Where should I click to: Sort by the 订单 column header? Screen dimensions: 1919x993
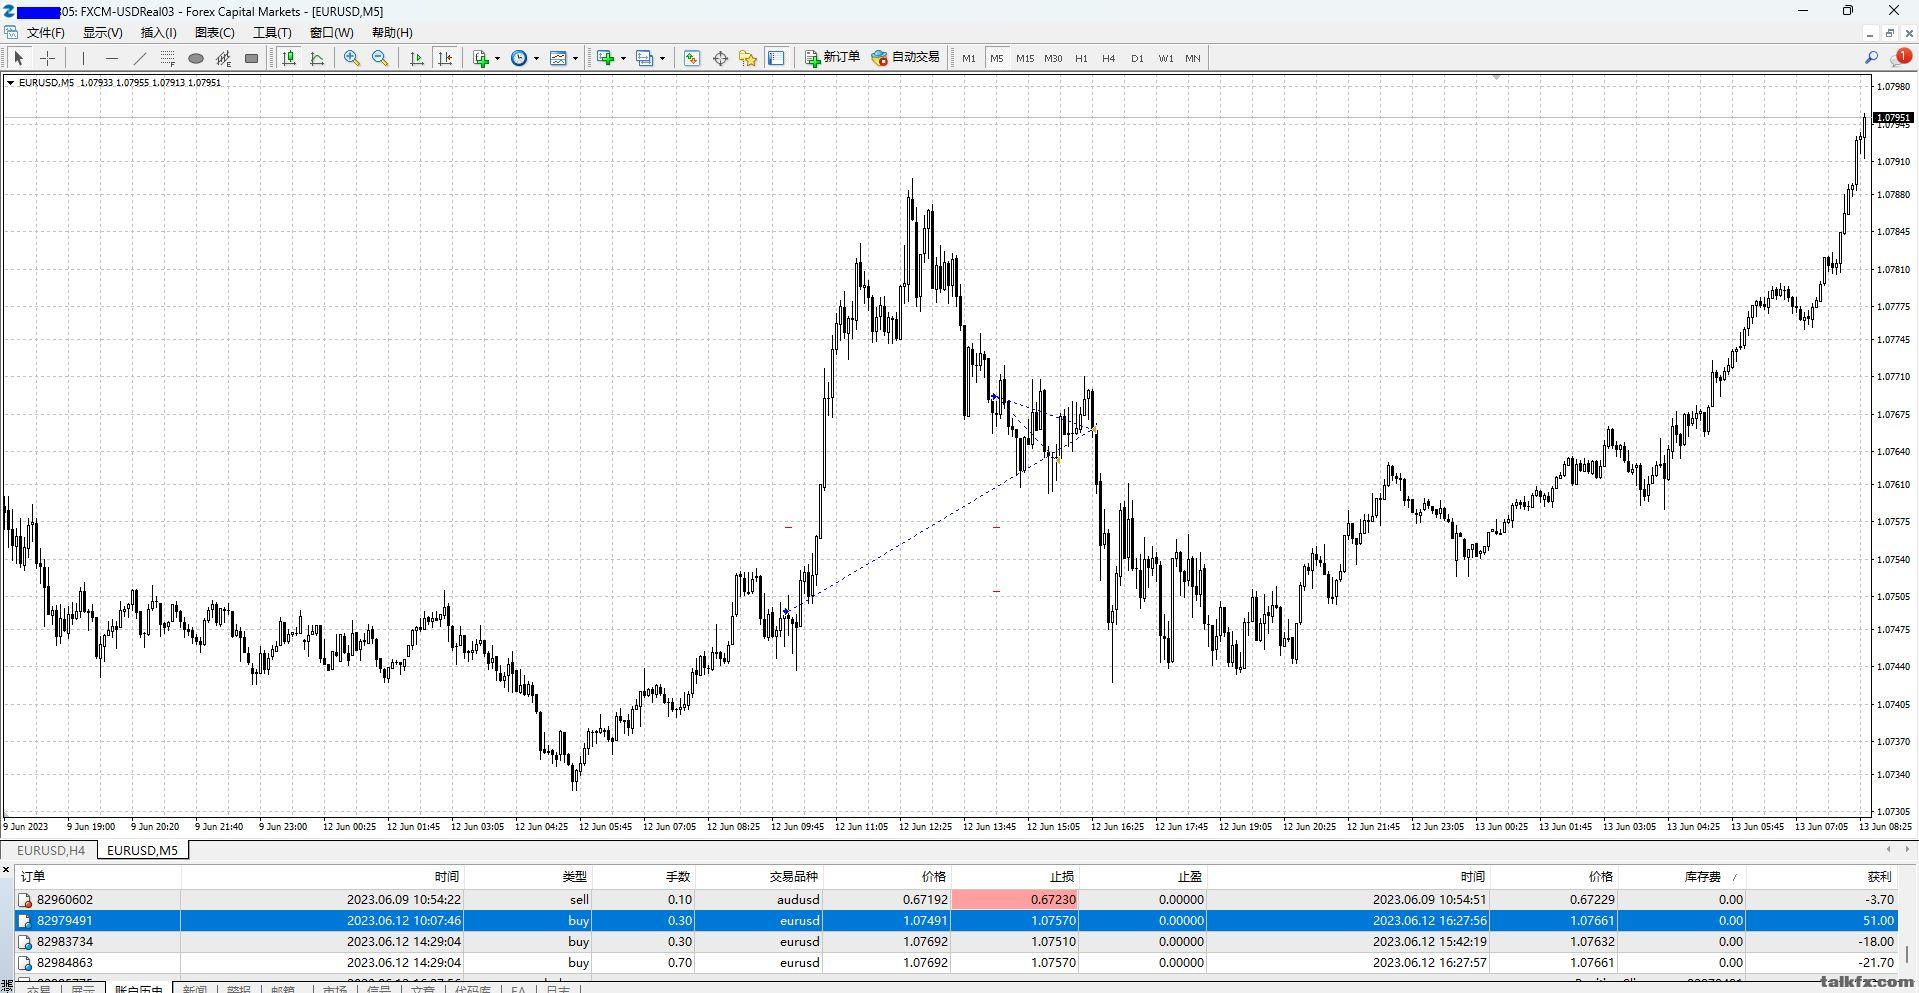tap(98, 877)
